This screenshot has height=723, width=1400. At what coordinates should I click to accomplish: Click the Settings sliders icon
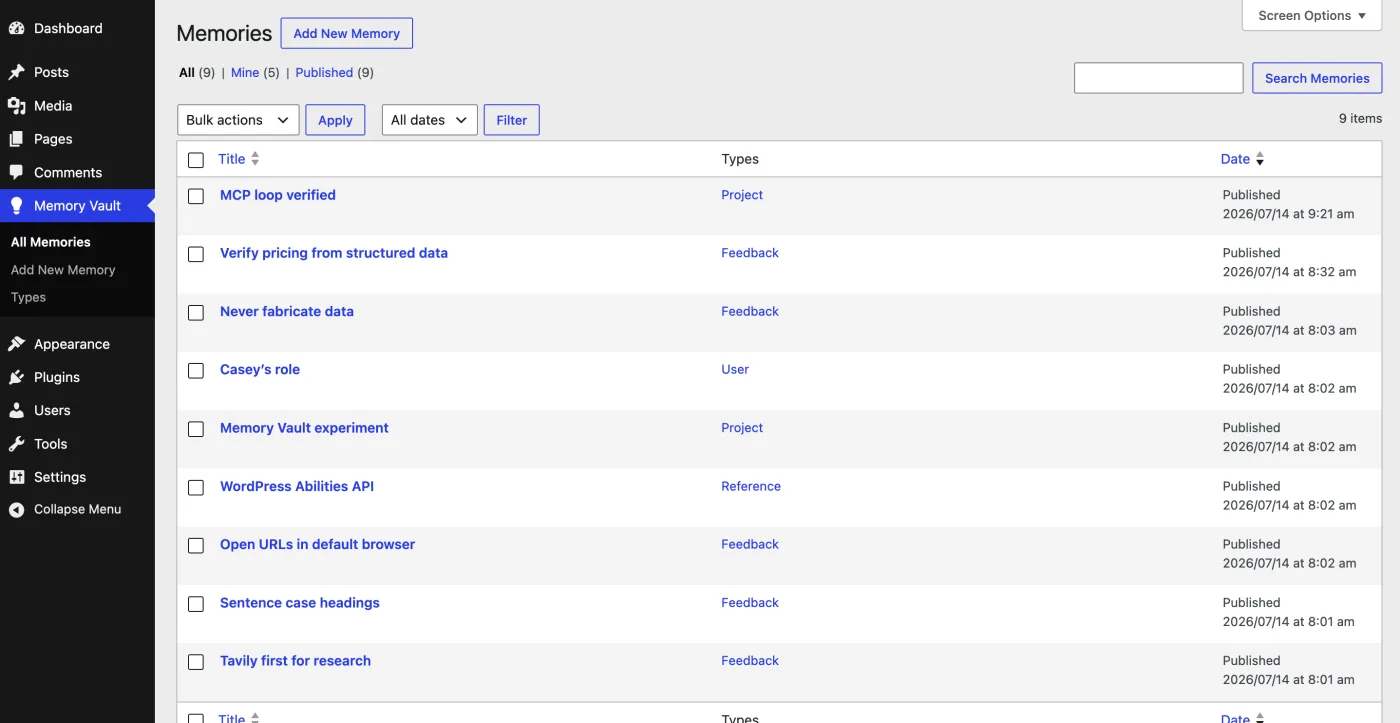[x=16, y=477]
